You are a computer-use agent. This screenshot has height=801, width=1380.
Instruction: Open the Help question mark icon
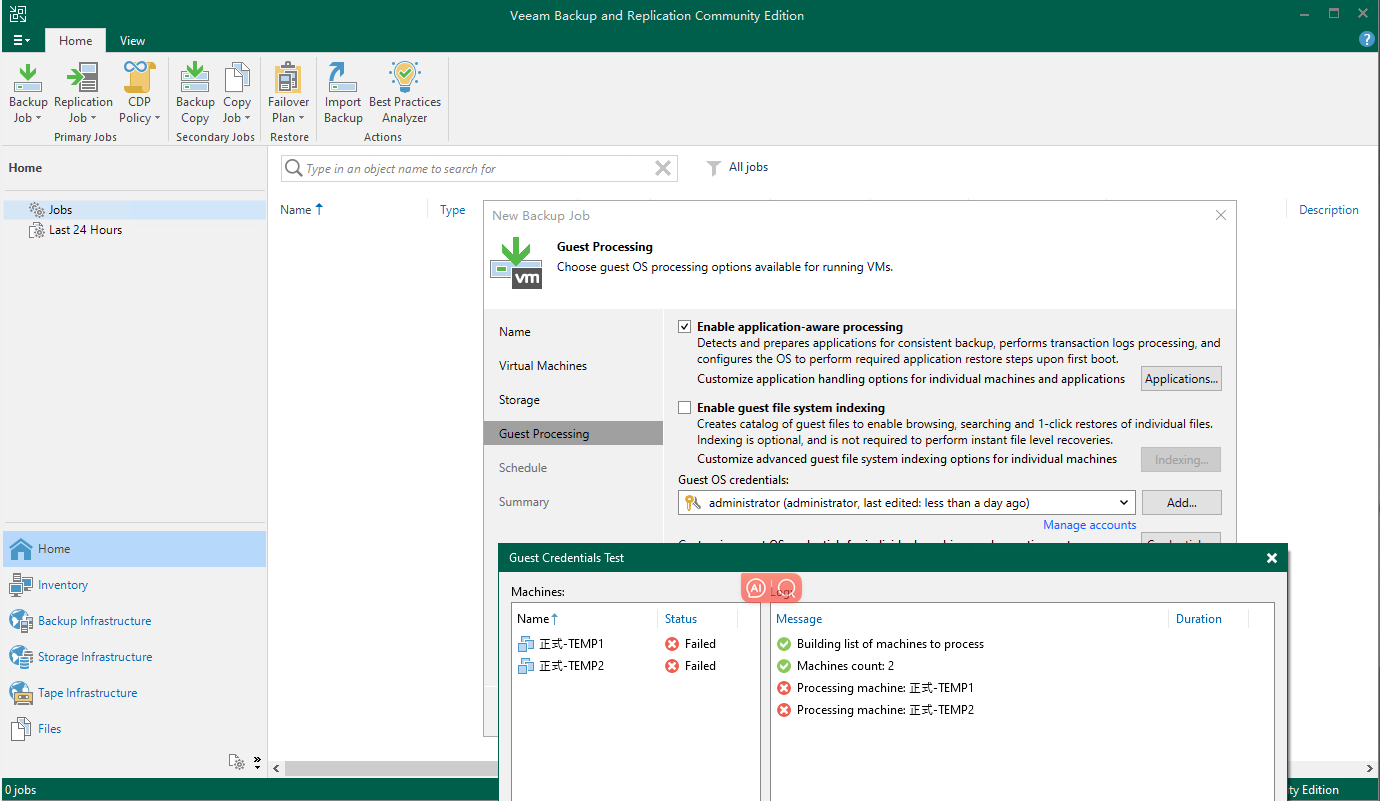(x=1366, y=39)
